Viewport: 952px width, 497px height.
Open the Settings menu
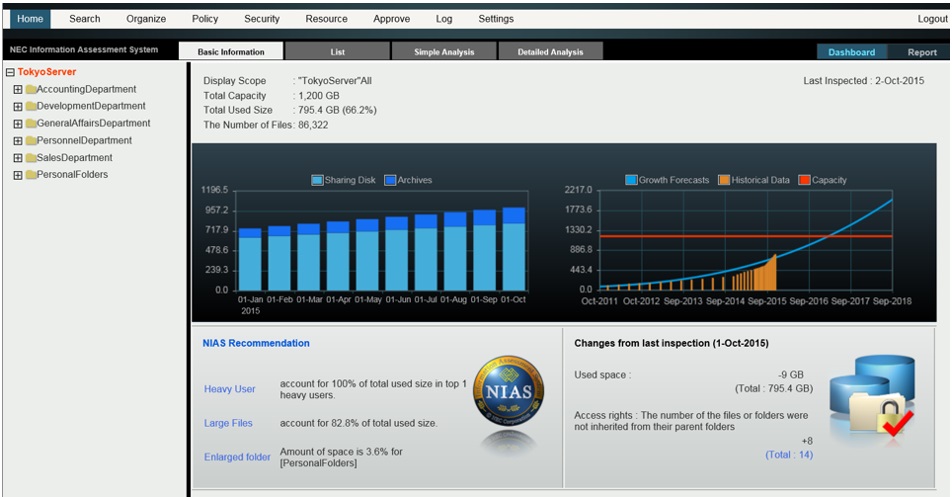click(x=495, y=19)
